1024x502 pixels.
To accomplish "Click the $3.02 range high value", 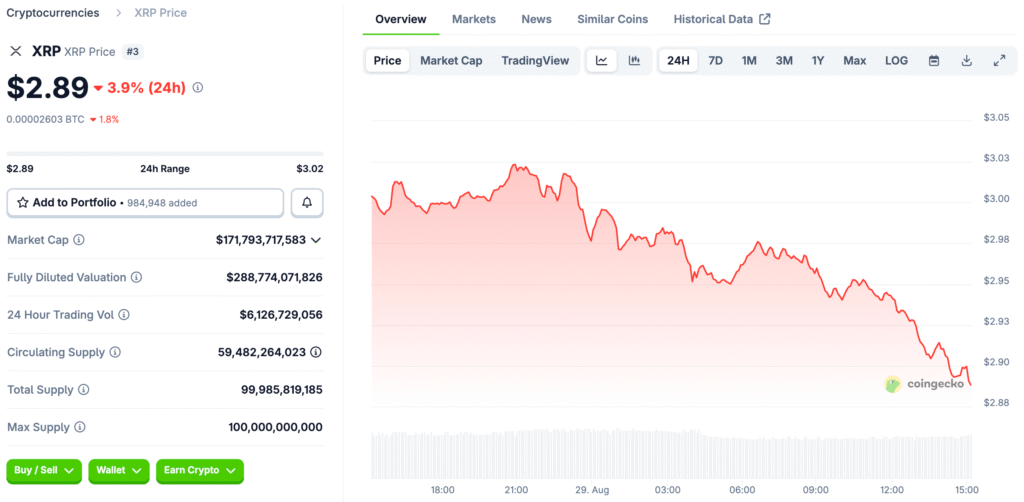I will pyautogui.click(x=310, y=168).
